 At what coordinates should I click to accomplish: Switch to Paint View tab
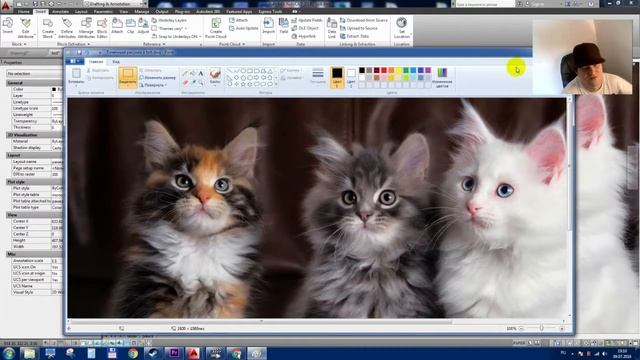[x=116, y=62]
